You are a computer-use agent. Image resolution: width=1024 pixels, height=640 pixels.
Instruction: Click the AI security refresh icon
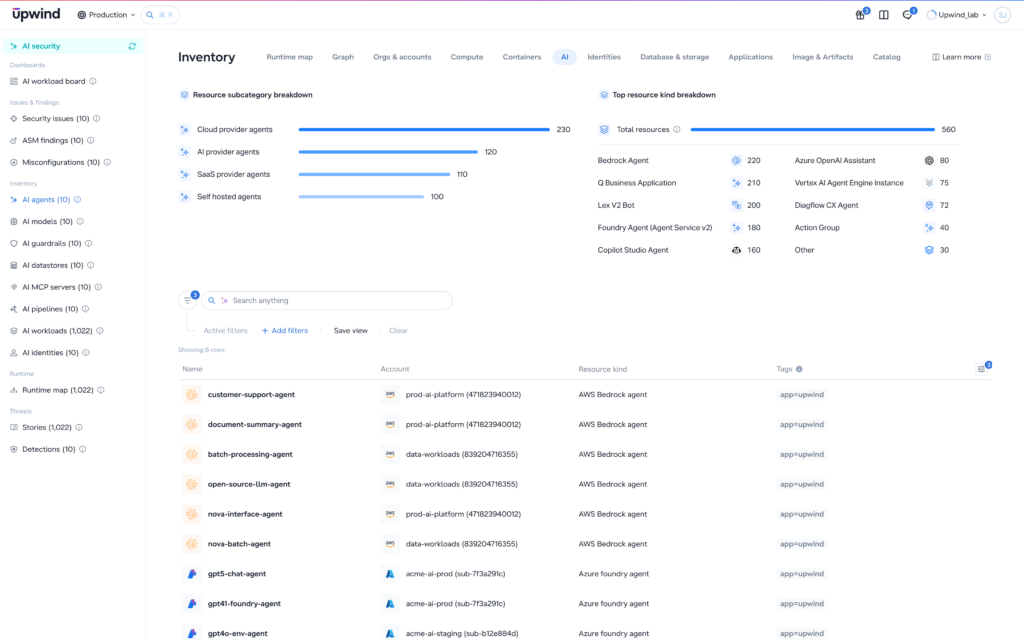133,46
